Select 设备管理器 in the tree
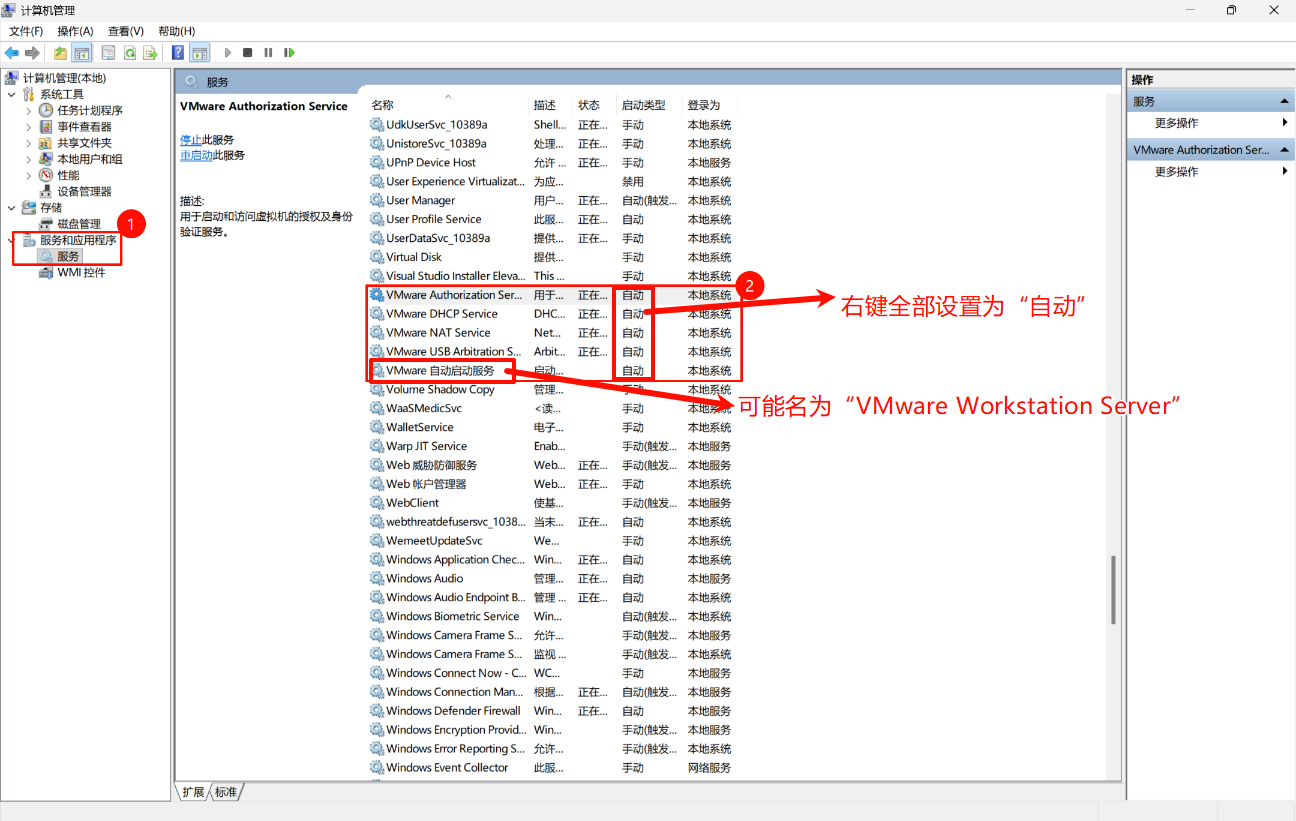 84,191
